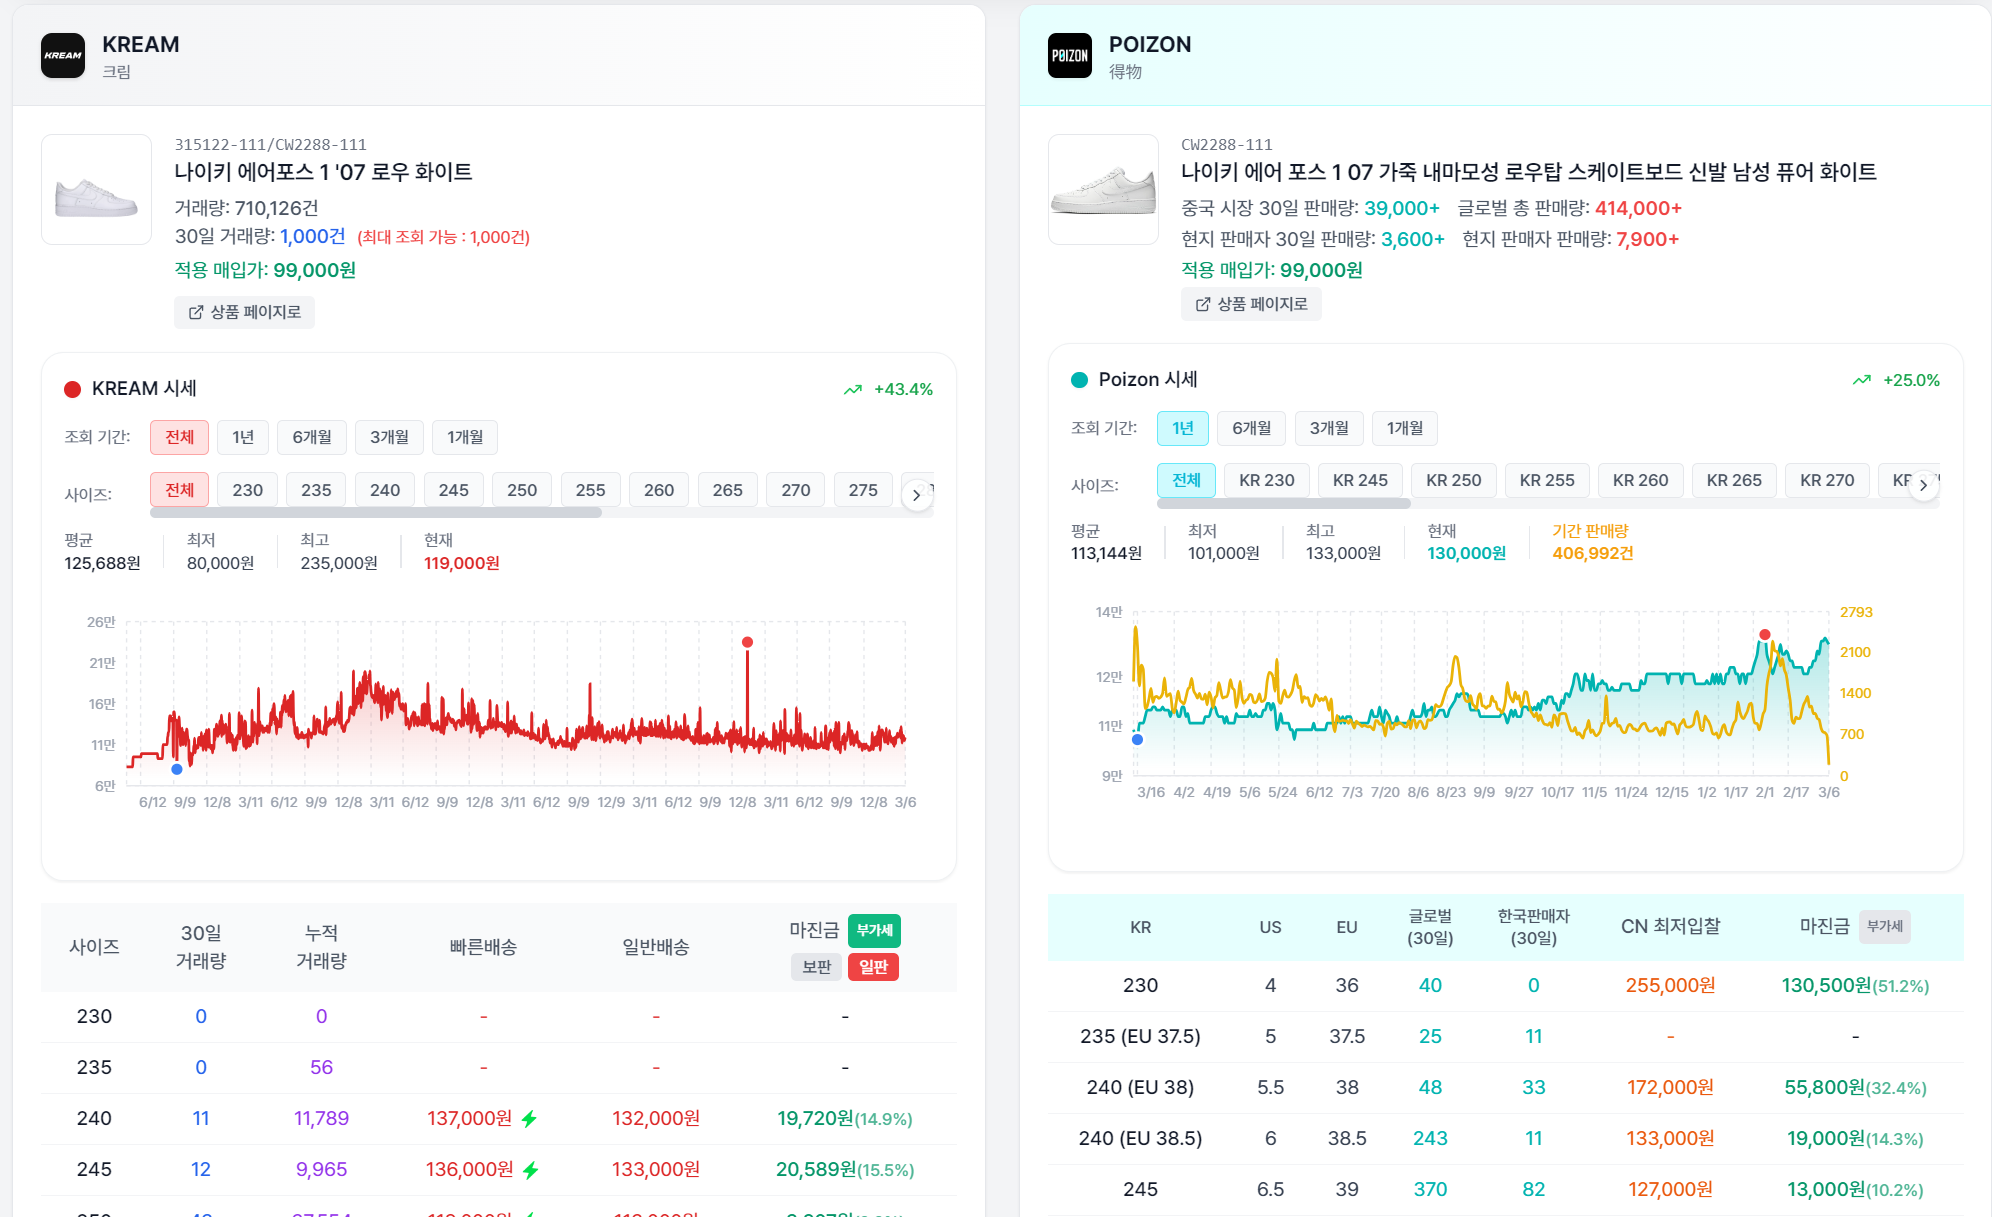
Task: Click the KREAM logo icon
Action: (x=63, y=55)
